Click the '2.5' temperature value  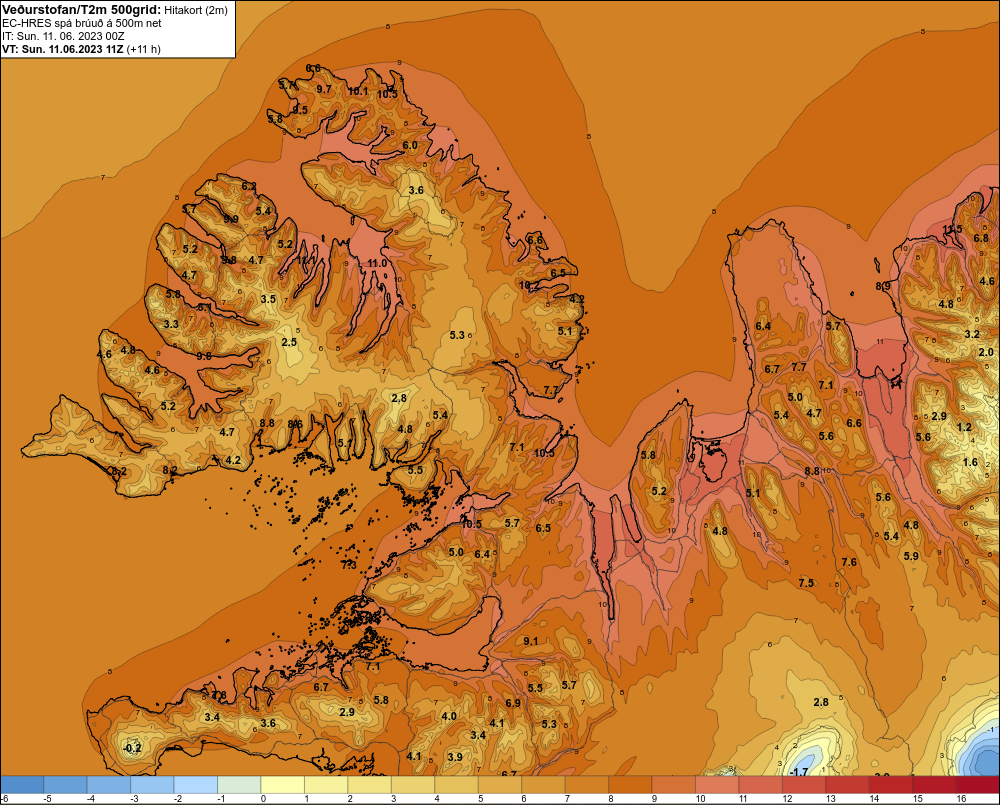289,342
